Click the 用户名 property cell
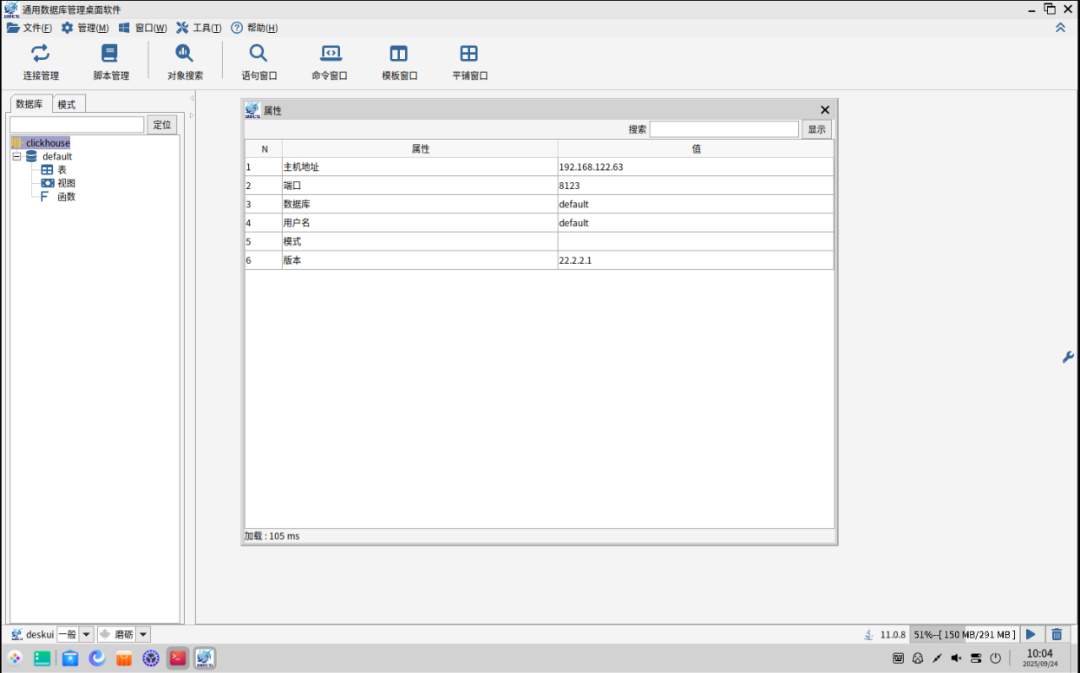The width and height of the screenshot is (1080, 673). coord(420,222)
